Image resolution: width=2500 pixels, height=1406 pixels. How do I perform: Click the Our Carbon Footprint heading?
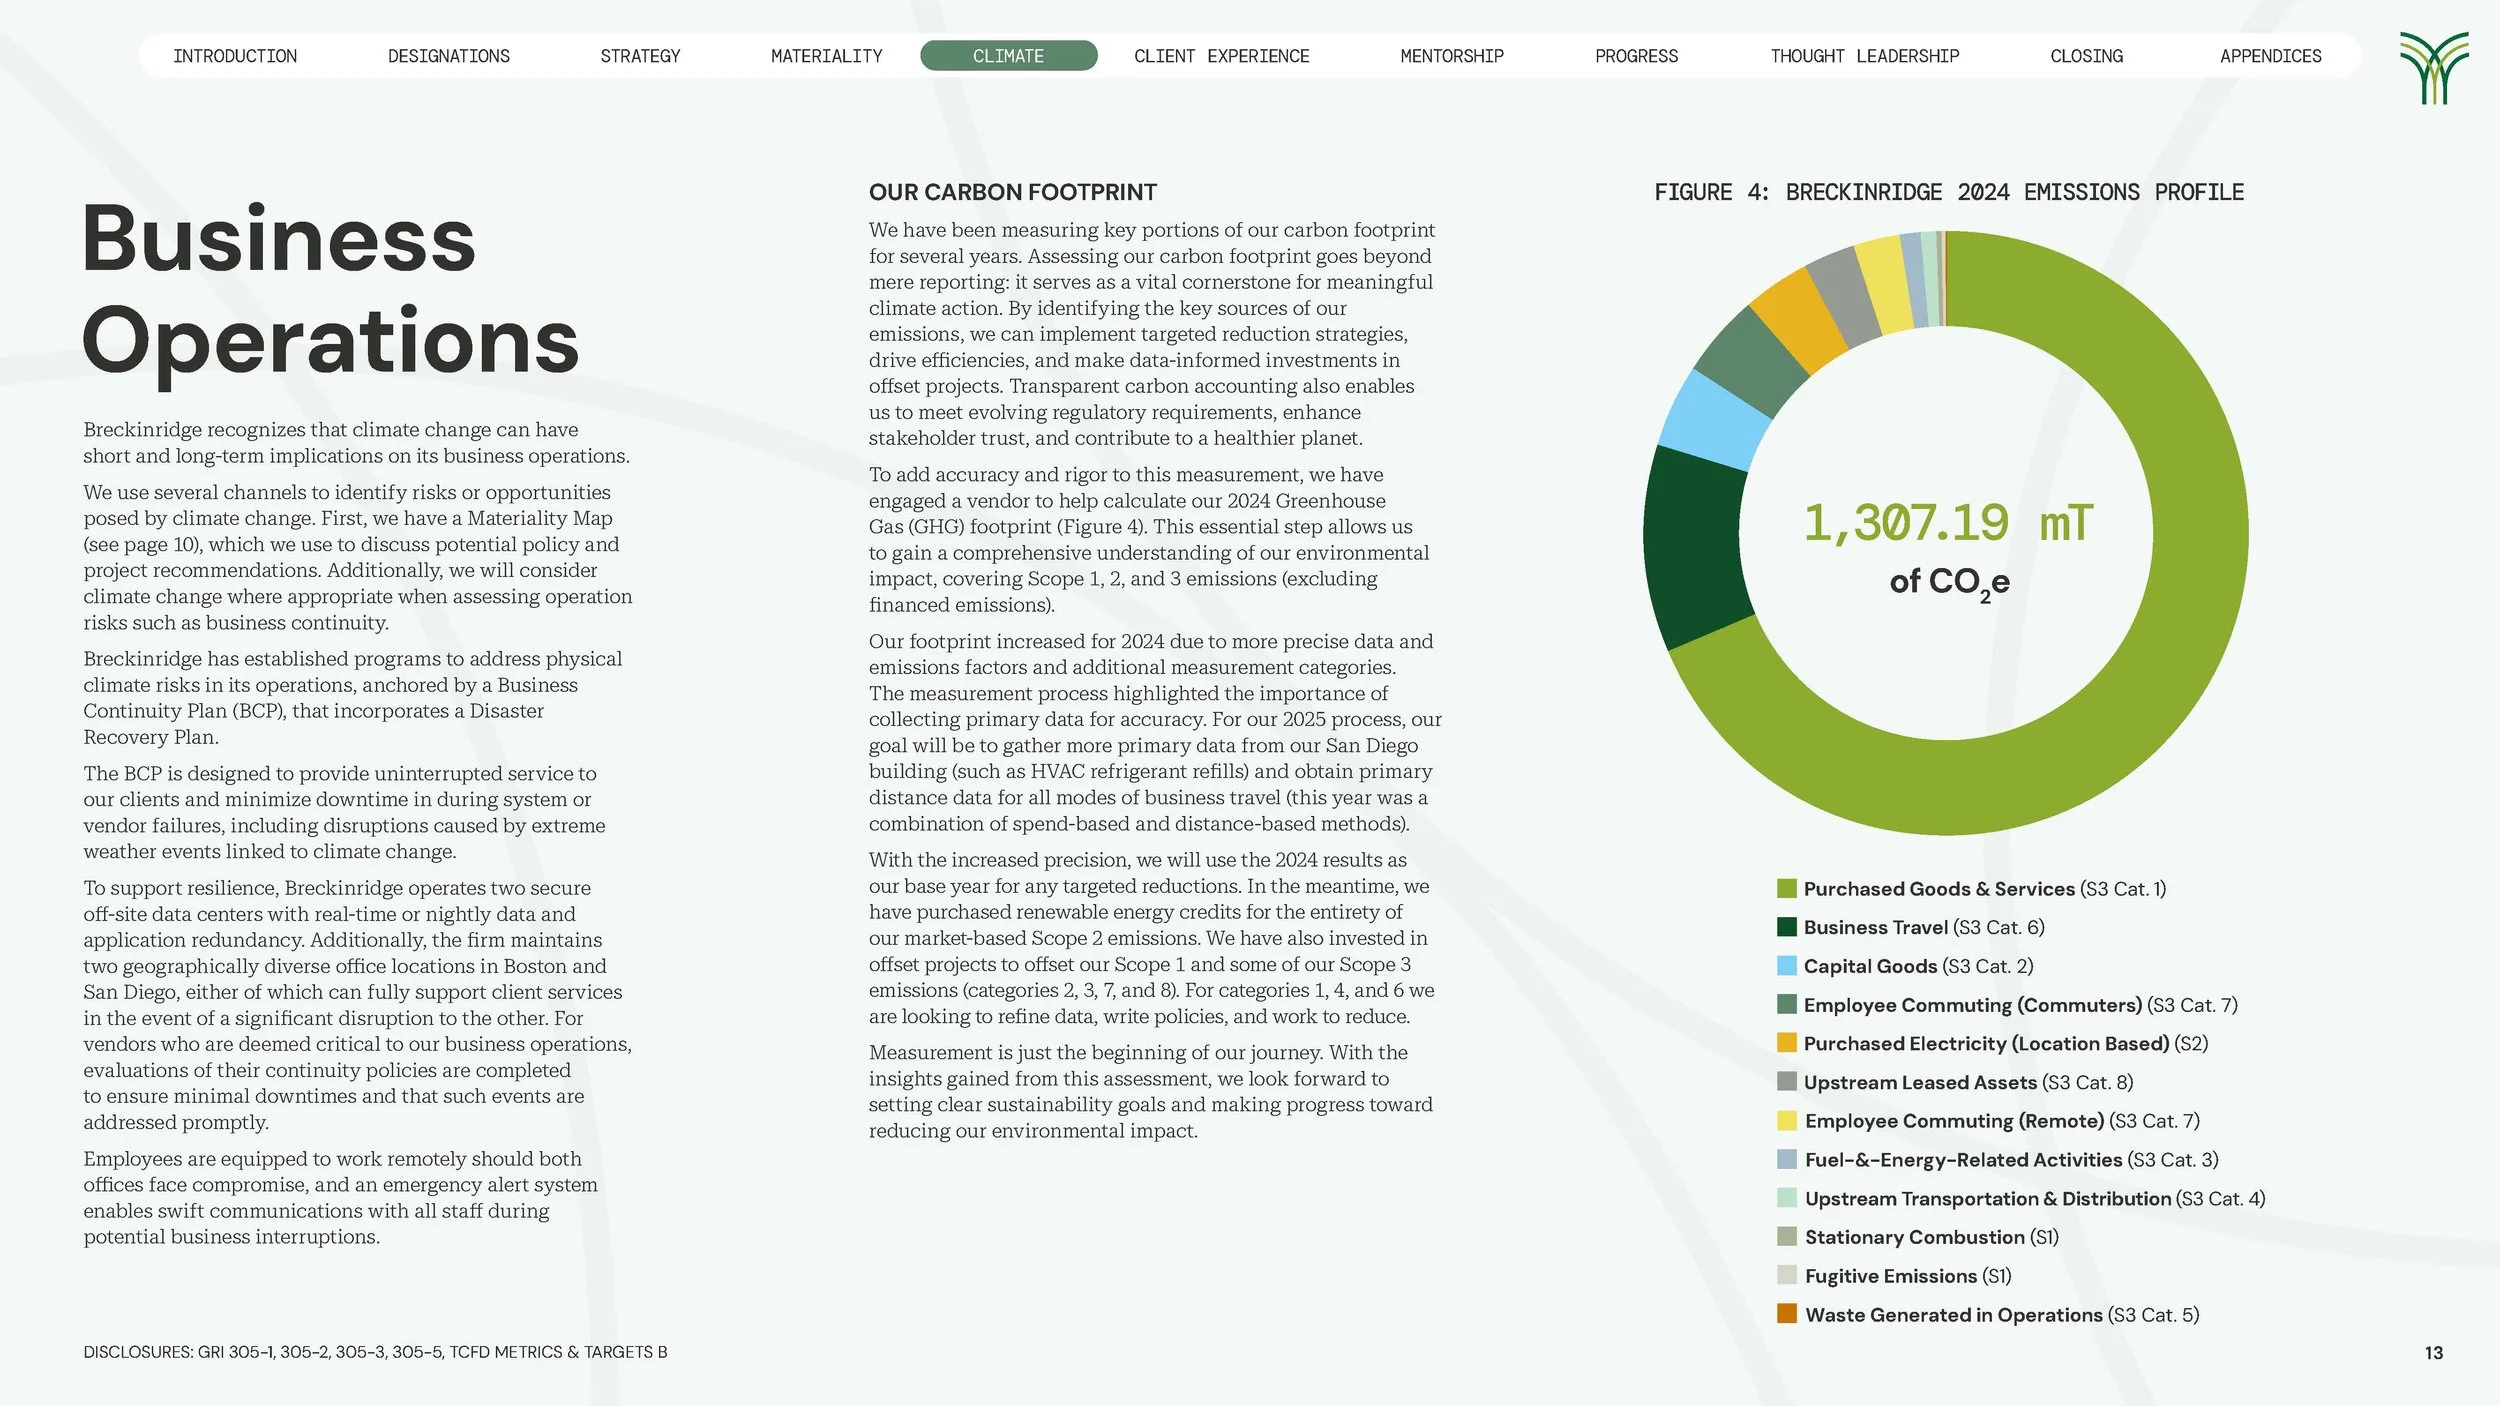point(1012,192)
